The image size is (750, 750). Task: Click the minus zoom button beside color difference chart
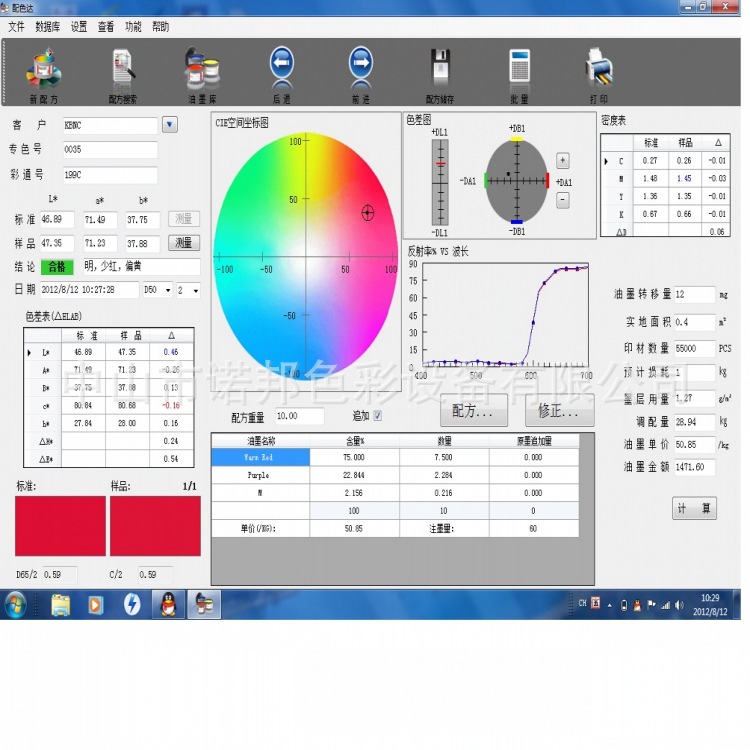tap(563, 199)
